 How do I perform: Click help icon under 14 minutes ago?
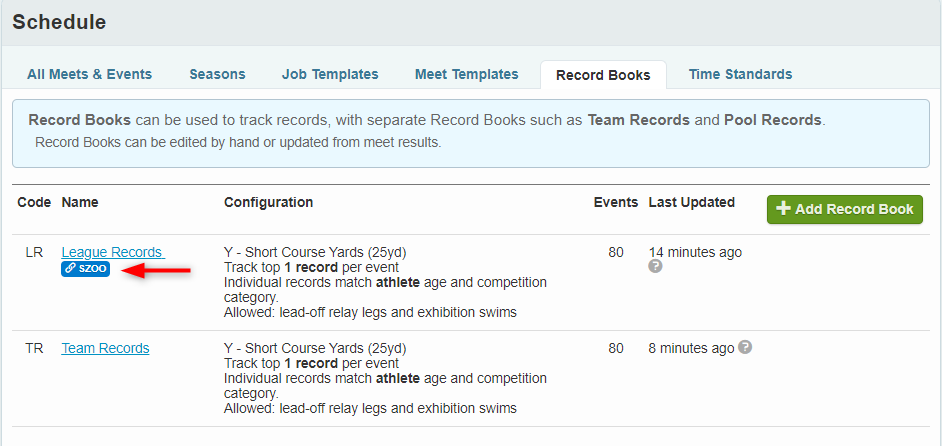pyautogui.click(x=655, y=267)
